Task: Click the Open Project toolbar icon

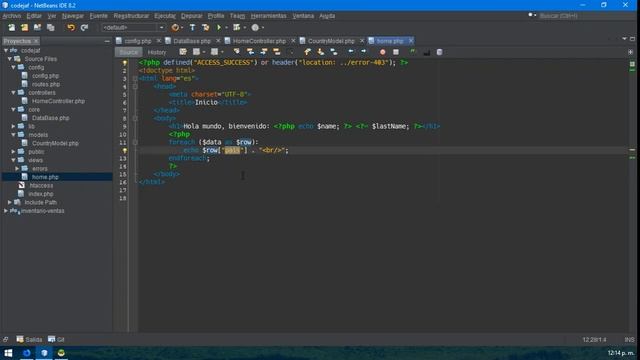Action: click(x=38, y=27)
